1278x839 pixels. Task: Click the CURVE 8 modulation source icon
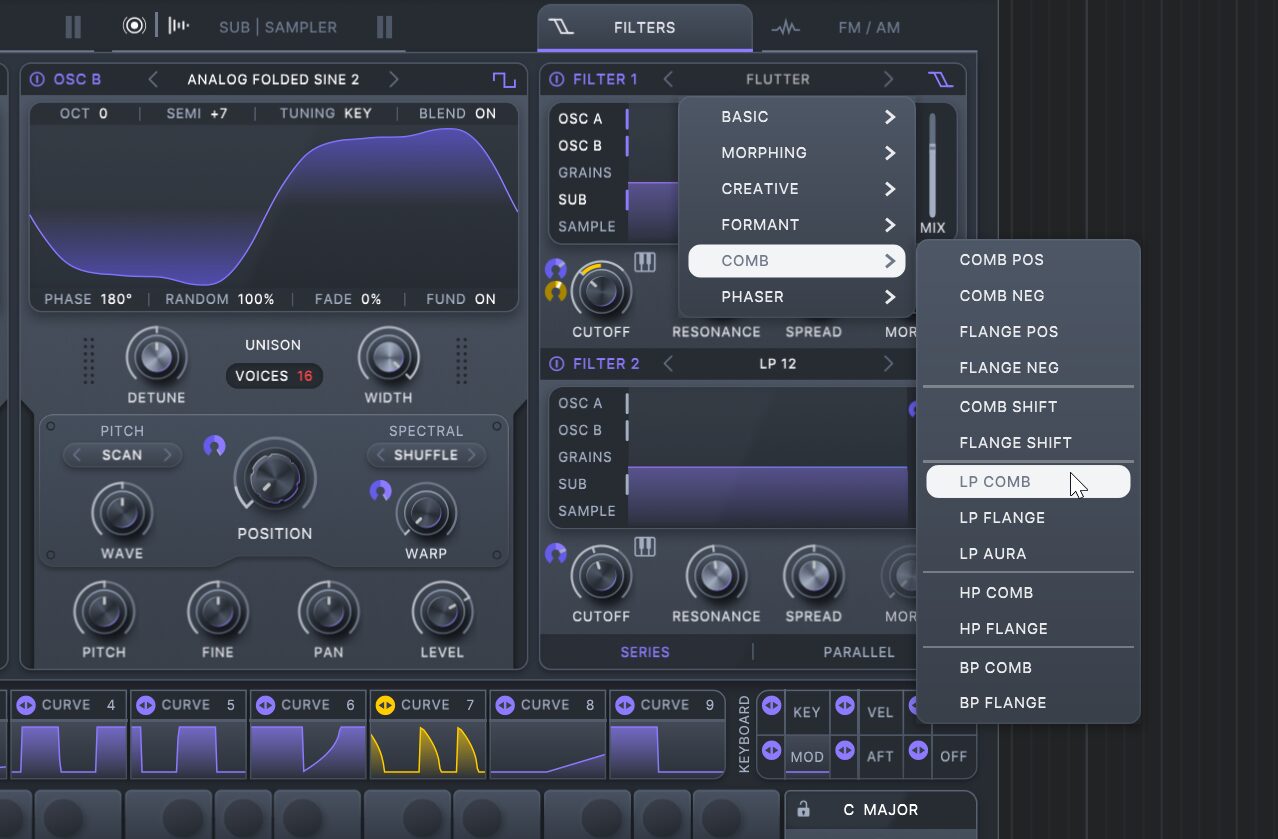(x=505, y=705)
